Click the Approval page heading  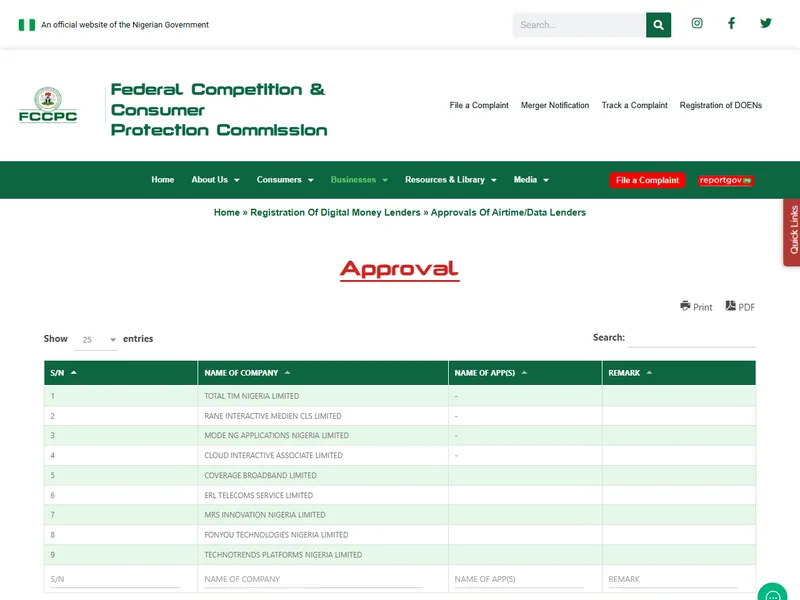tap(399, 269)
